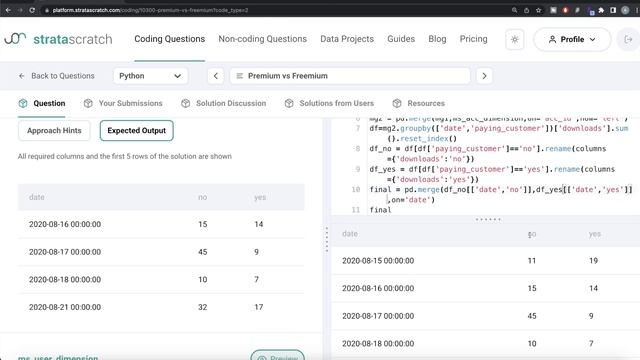The image size is (640, 360).
Task: Toggle the light/dark theme sun icon
Action: (515, 40)
